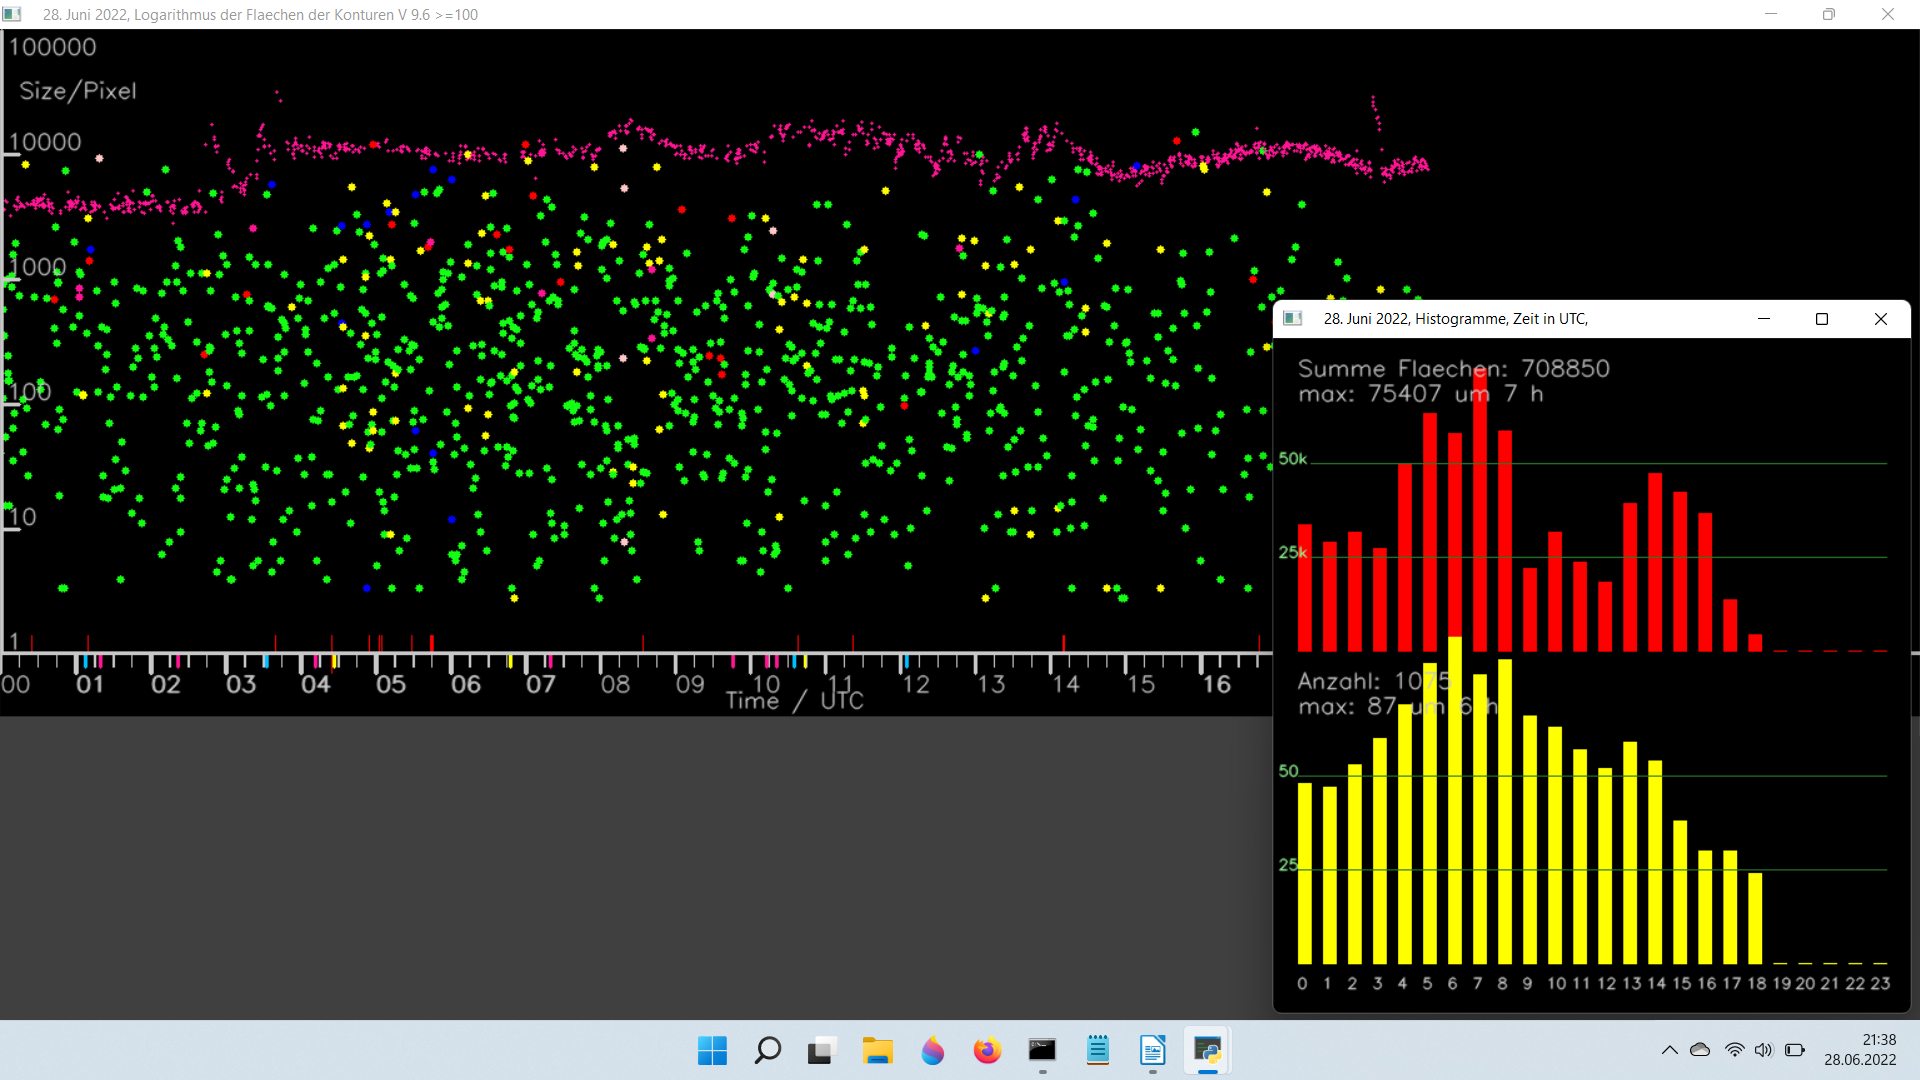Screen dimensions: 1920x1080
Task: Click the Logarithmus window's title bar icon
Action: (x=12, y=14)
